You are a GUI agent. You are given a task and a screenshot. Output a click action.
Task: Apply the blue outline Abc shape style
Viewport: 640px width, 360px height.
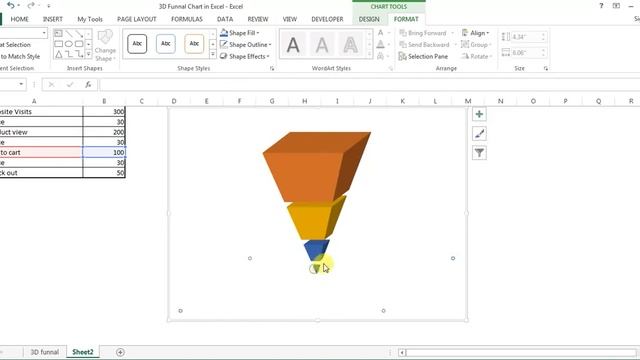(166, 44)
